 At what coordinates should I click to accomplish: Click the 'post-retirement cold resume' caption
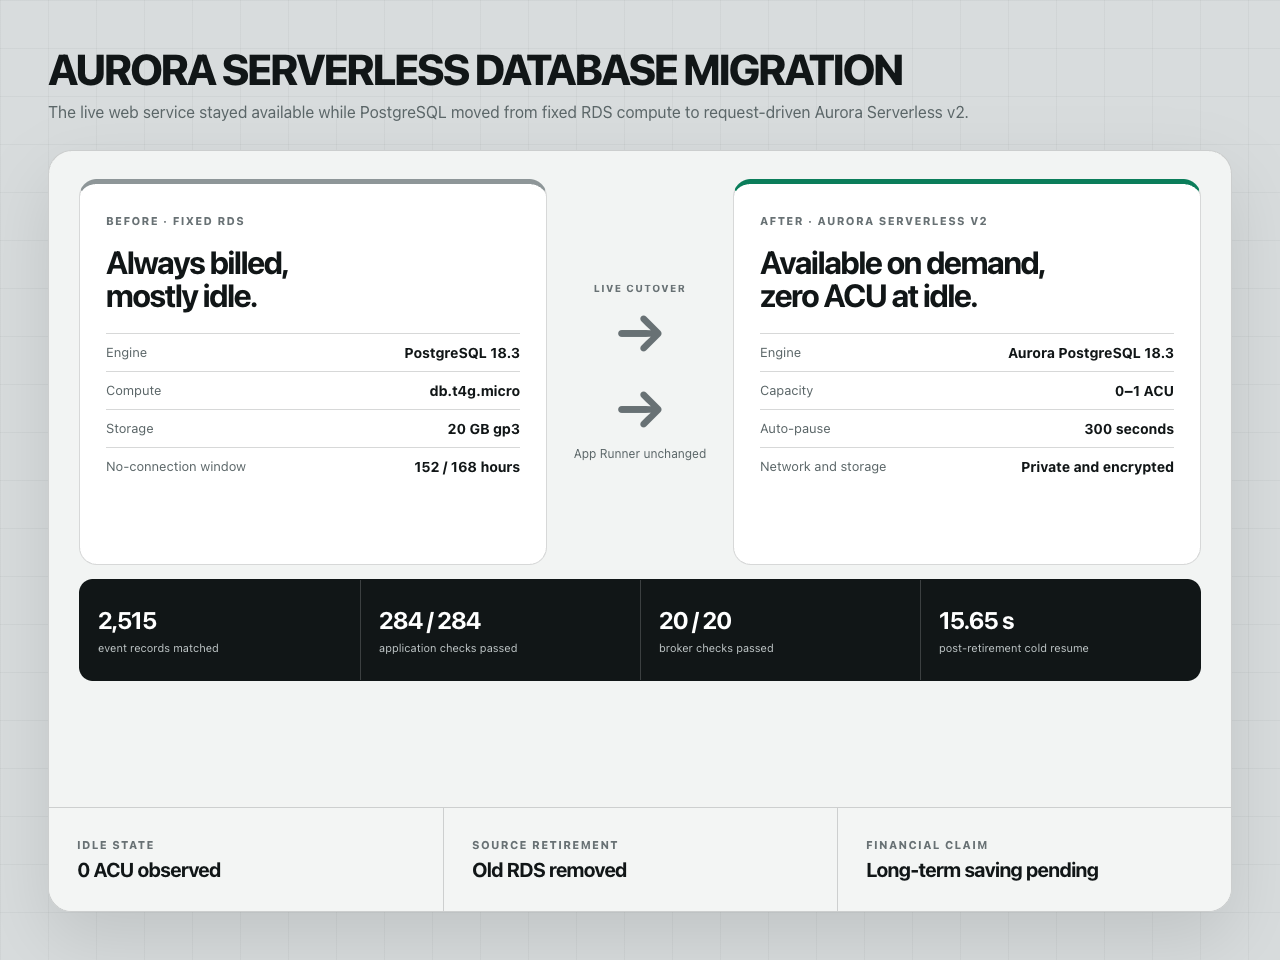pyautogui.click(x=1014, y=648)
